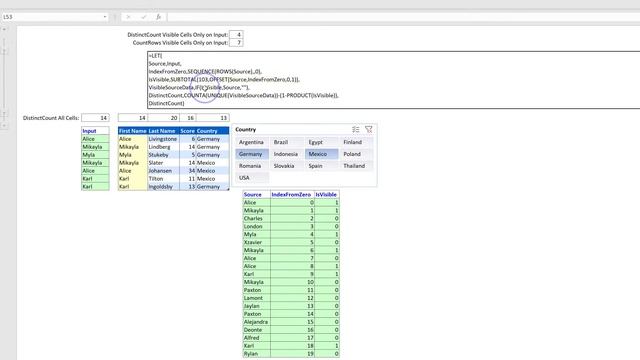Click the Country slicer title

point(246,129)
